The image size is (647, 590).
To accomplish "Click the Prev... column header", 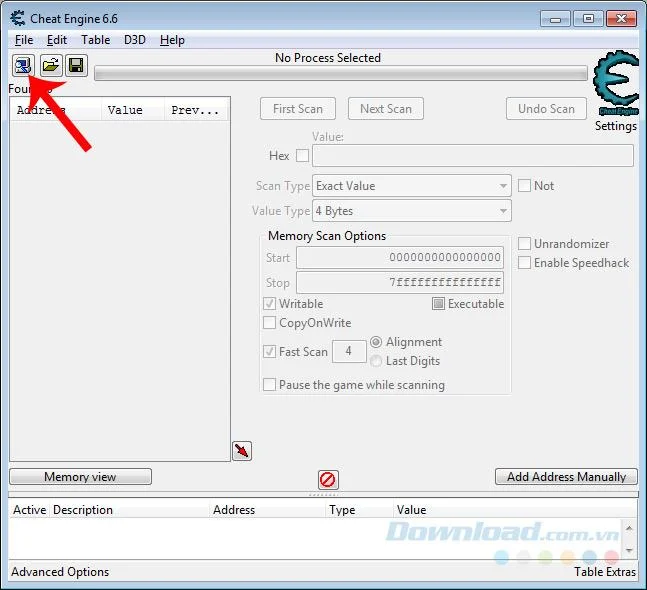I will (x=196, y=110).
